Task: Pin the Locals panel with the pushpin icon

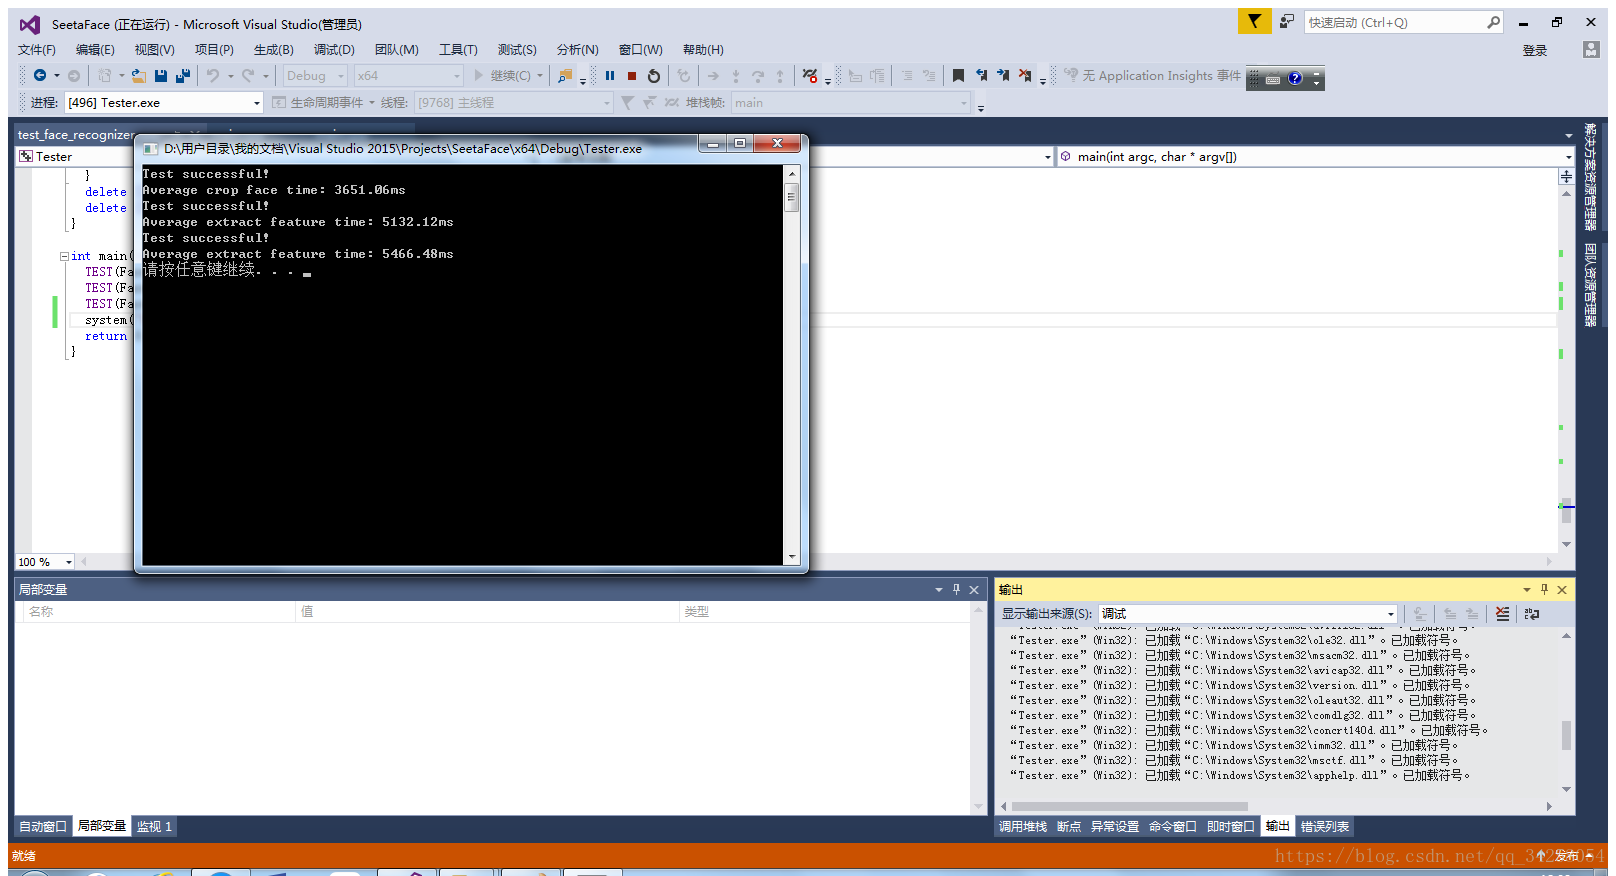Action: coord(956,590)
